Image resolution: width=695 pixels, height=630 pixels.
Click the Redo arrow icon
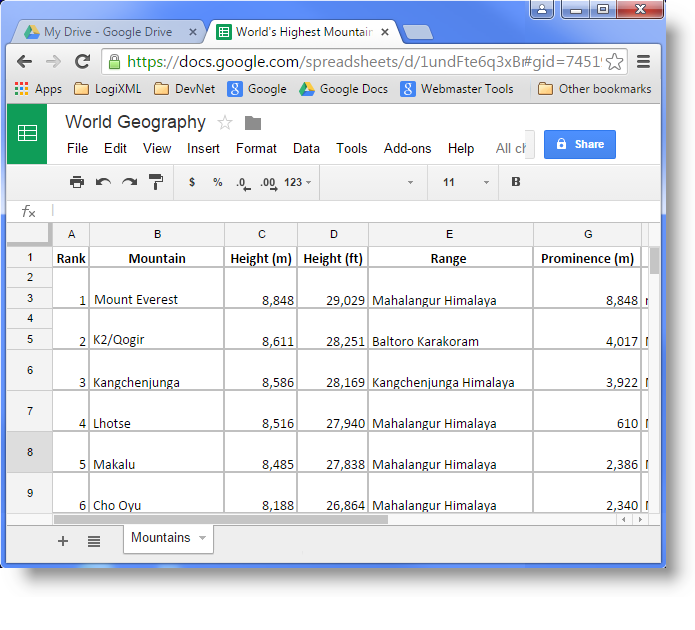[129, 182]
